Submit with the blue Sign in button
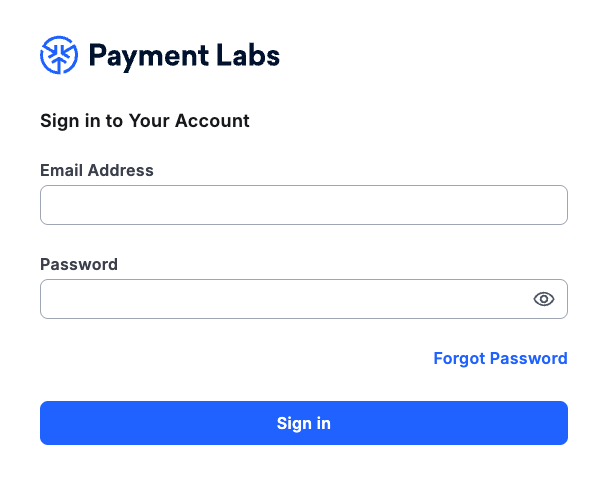 304,423
